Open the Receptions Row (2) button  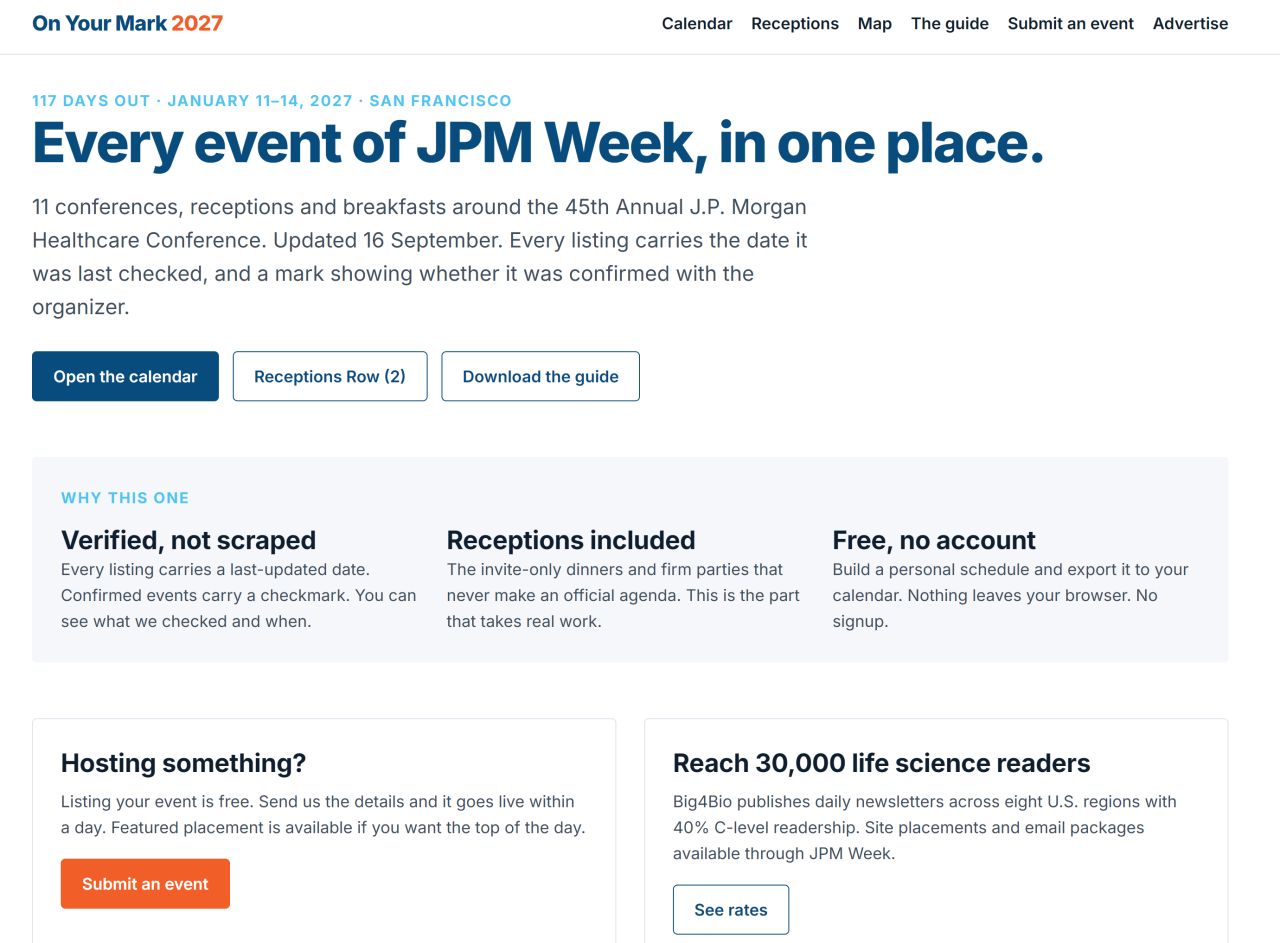click(x=330, y=376)
